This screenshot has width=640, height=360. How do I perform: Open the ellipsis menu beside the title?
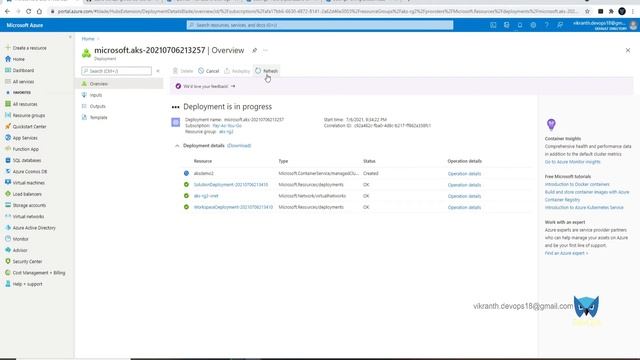(265, 50)
